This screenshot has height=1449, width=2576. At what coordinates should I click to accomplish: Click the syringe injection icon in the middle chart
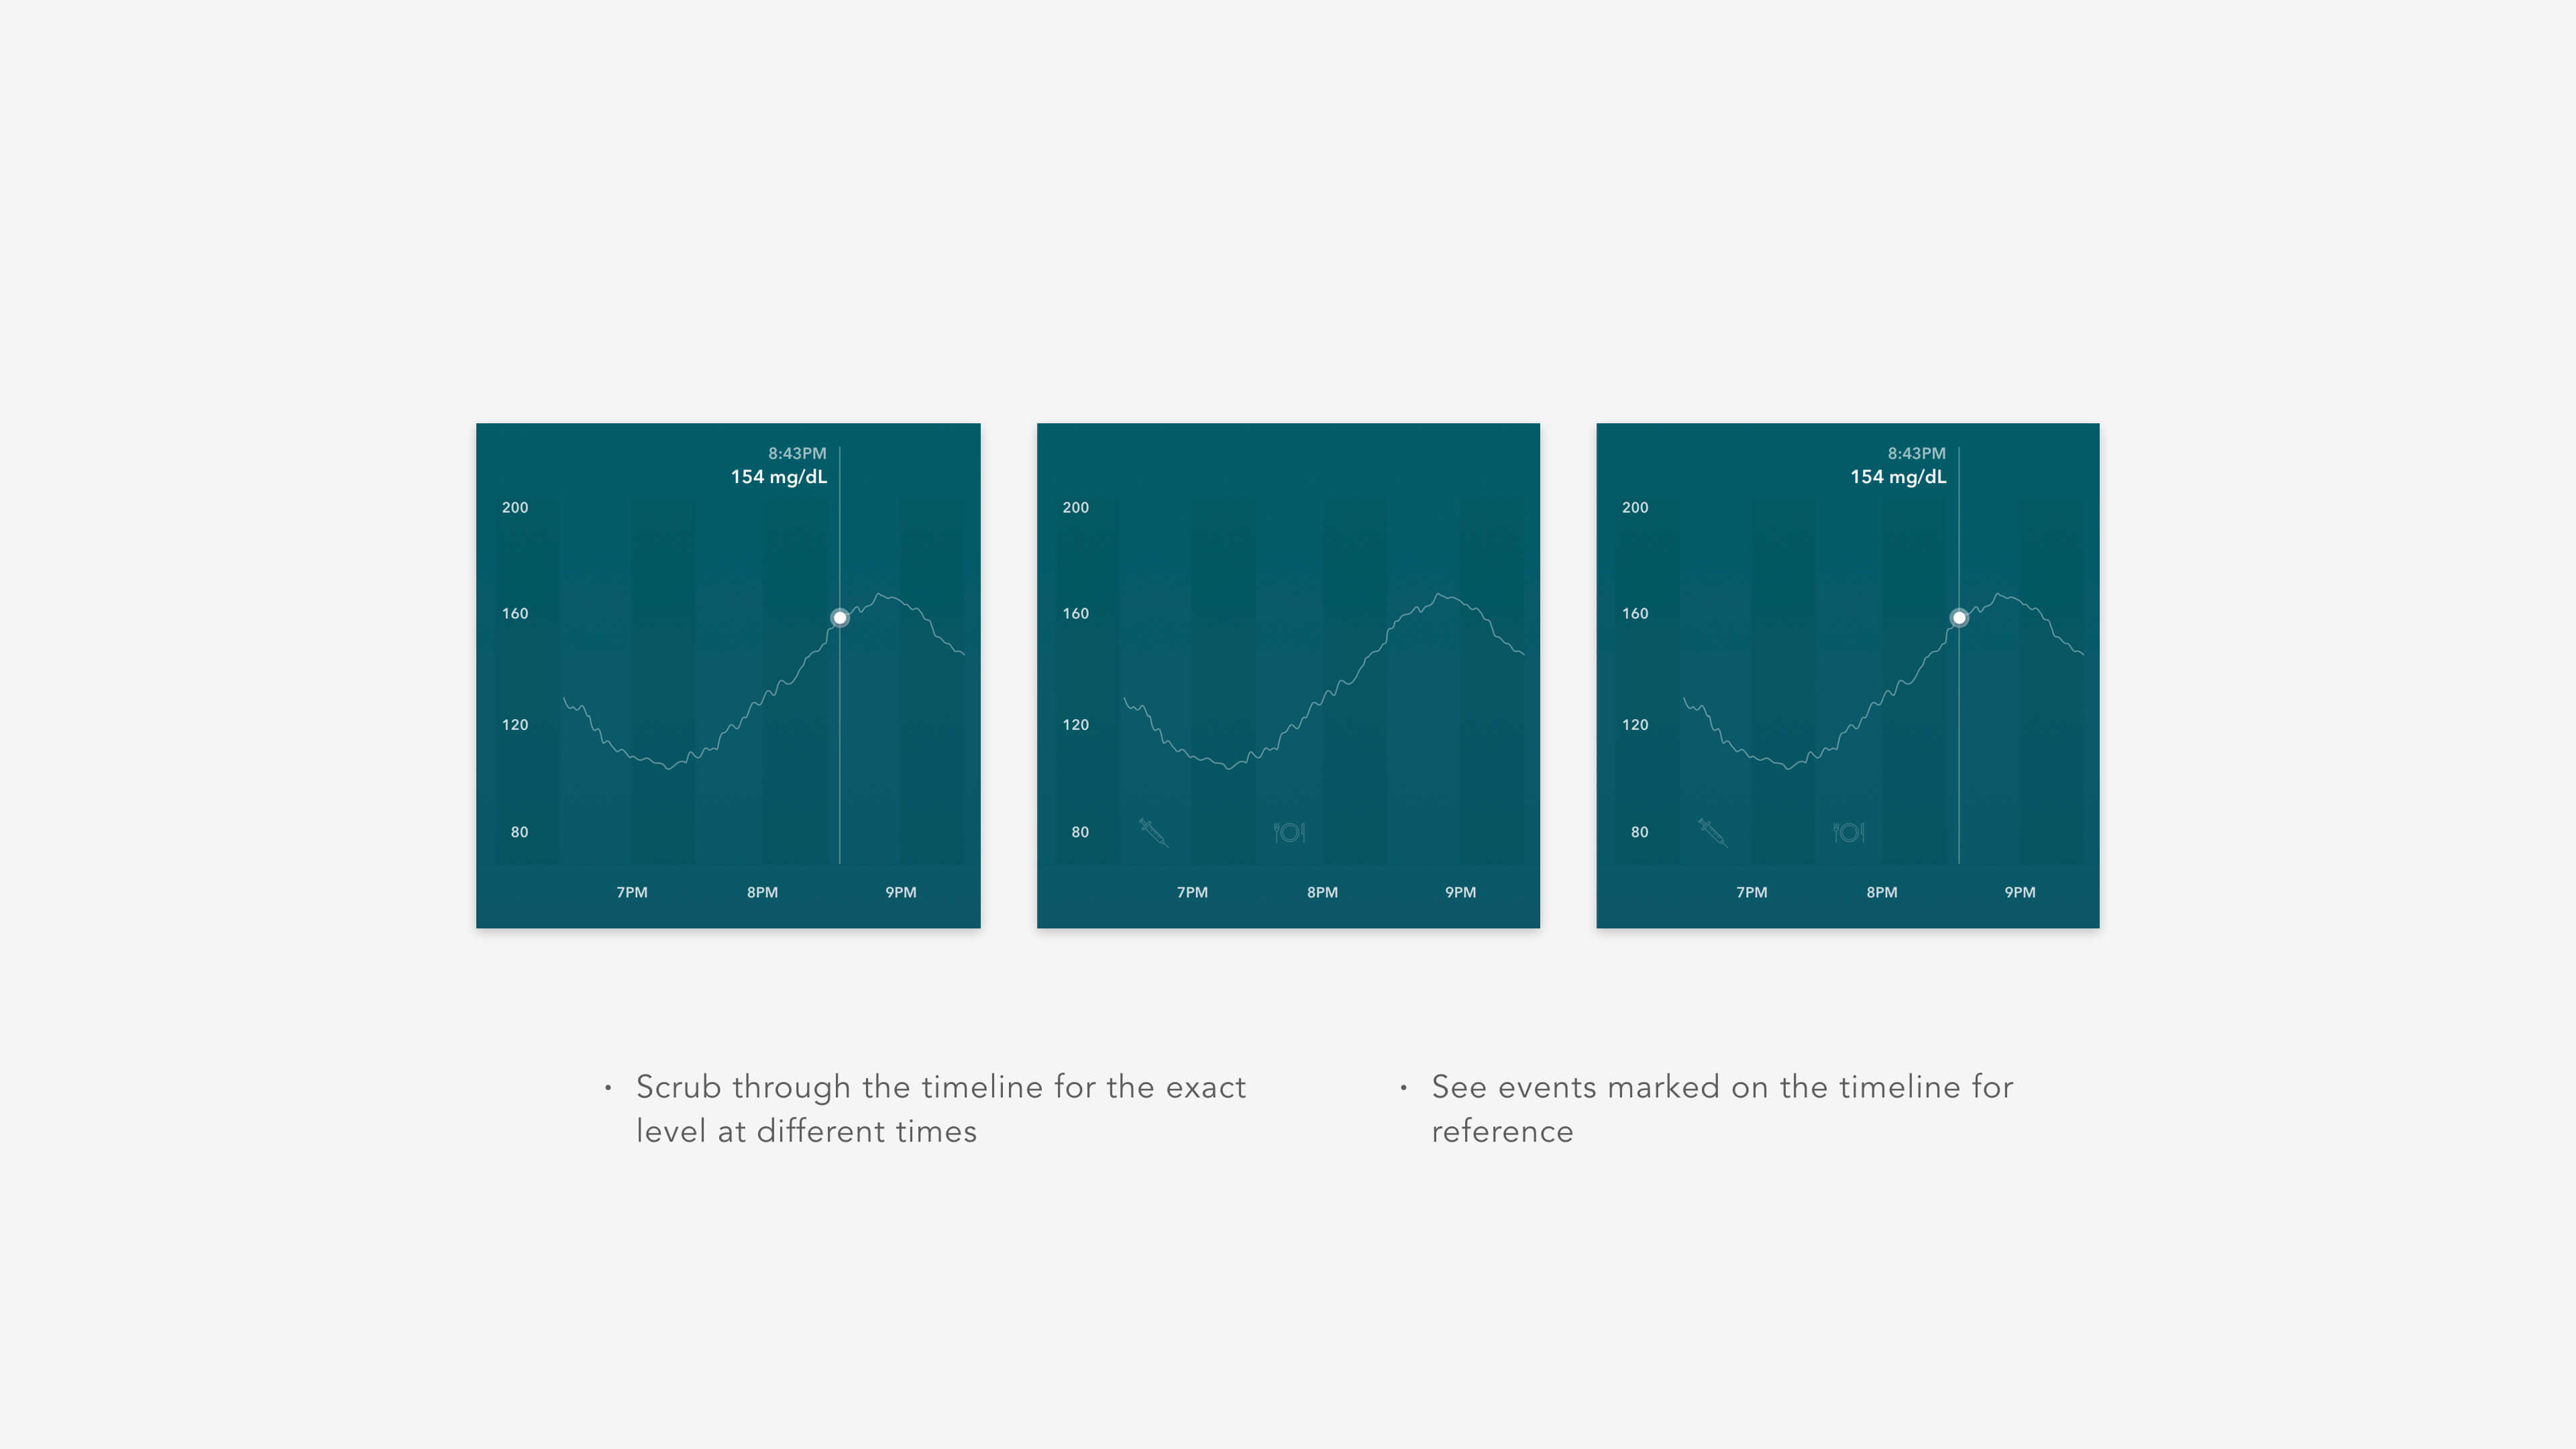click(1153, 831)
